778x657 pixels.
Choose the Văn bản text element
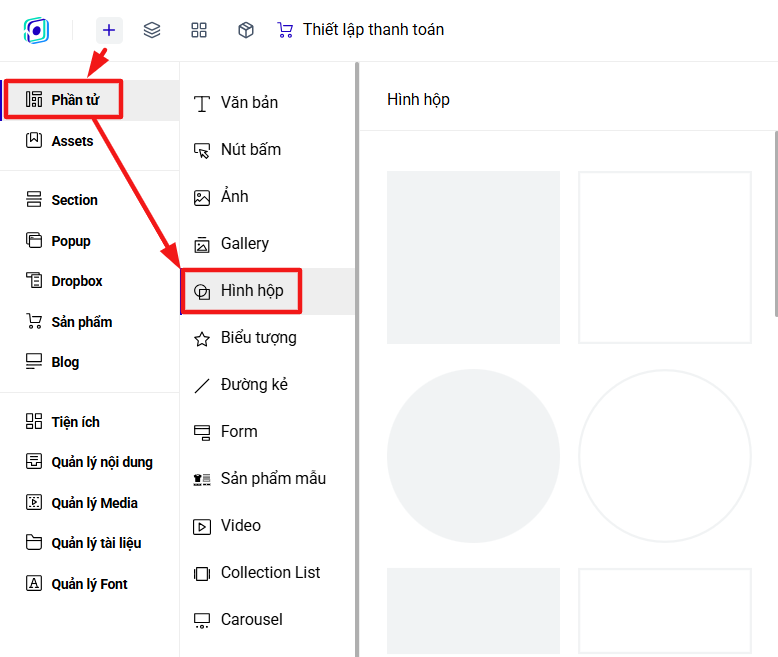point(267,103)
